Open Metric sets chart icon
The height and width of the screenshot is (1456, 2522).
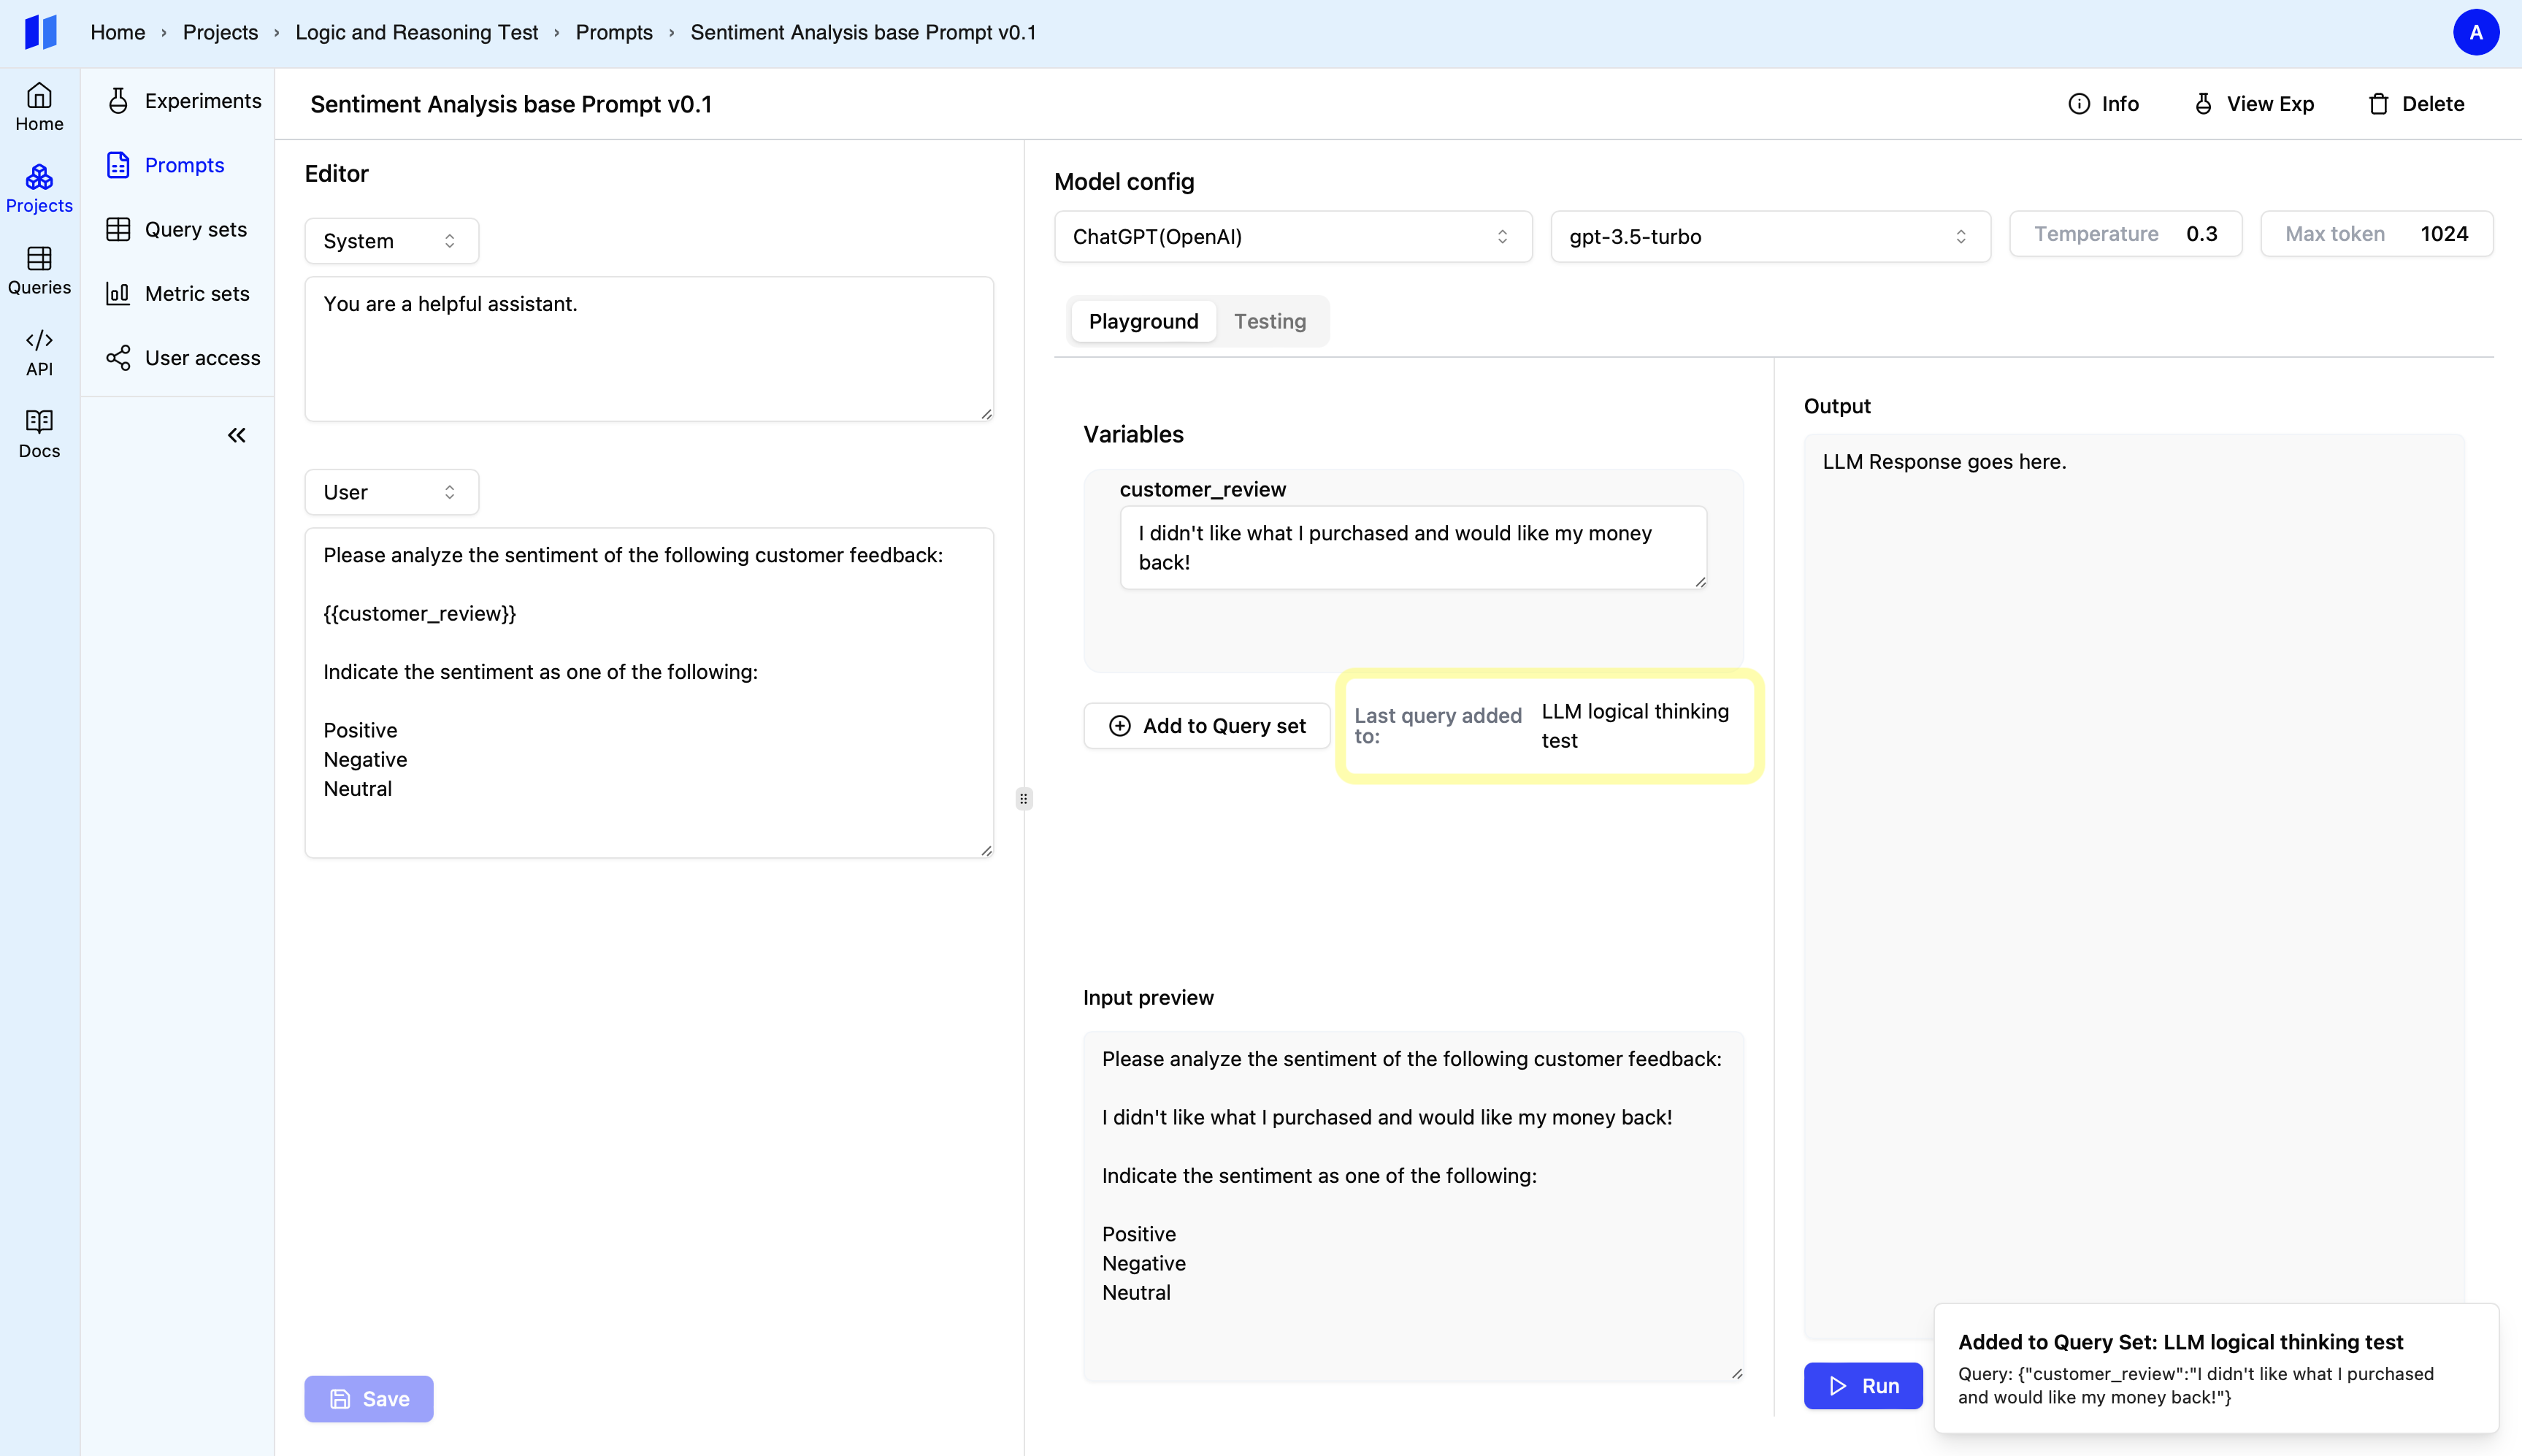coord(118,294)
